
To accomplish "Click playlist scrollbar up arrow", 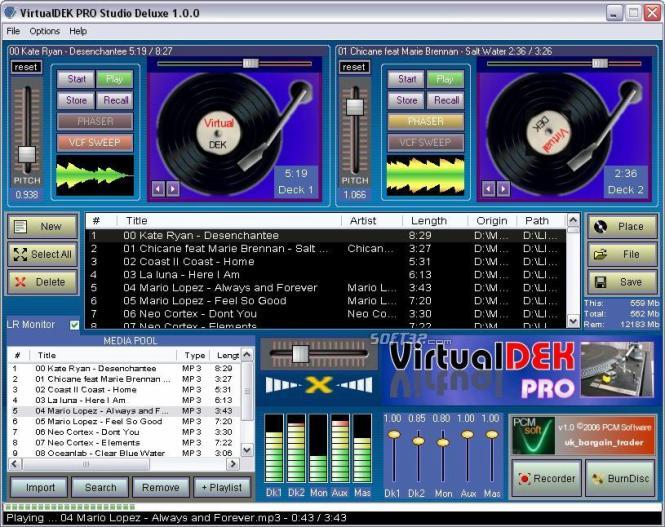I will coord(573,220).
